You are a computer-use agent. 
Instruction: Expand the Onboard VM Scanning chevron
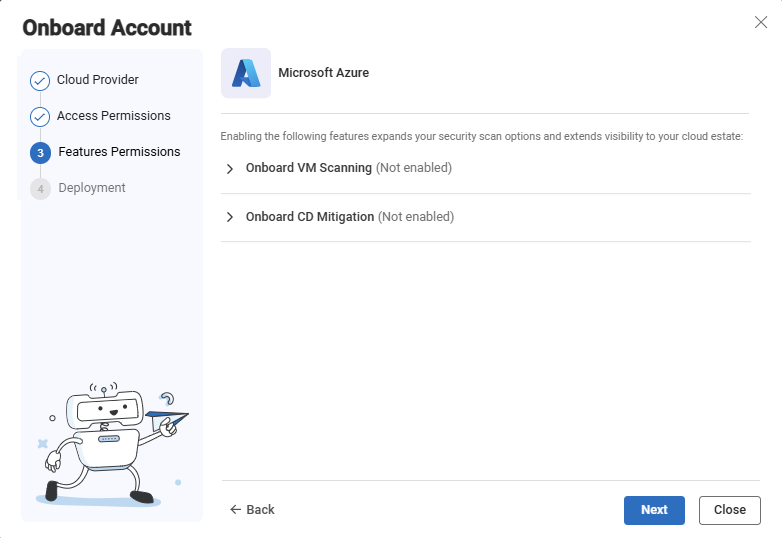coord(229,169)
